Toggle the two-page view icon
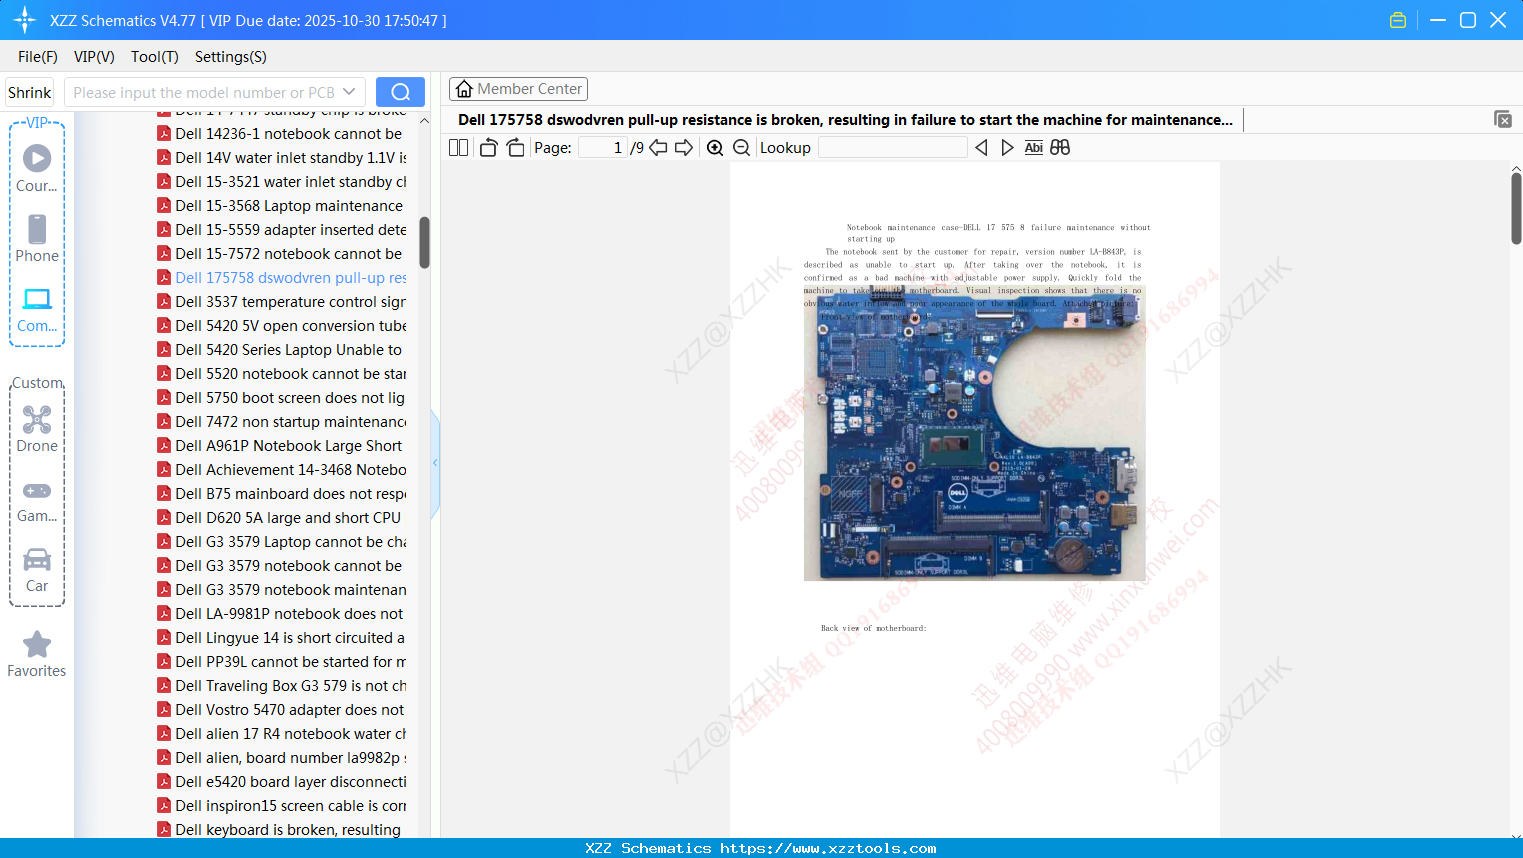This screenshot has width=1523, height=858. 459,147
